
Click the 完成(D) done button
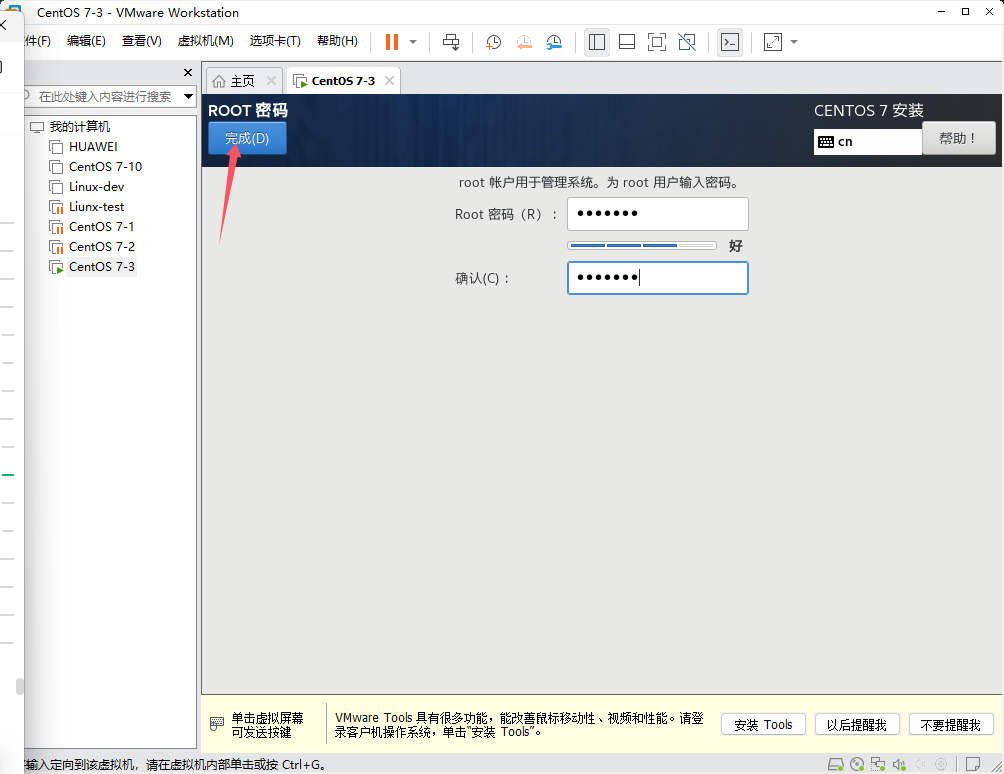247,138
